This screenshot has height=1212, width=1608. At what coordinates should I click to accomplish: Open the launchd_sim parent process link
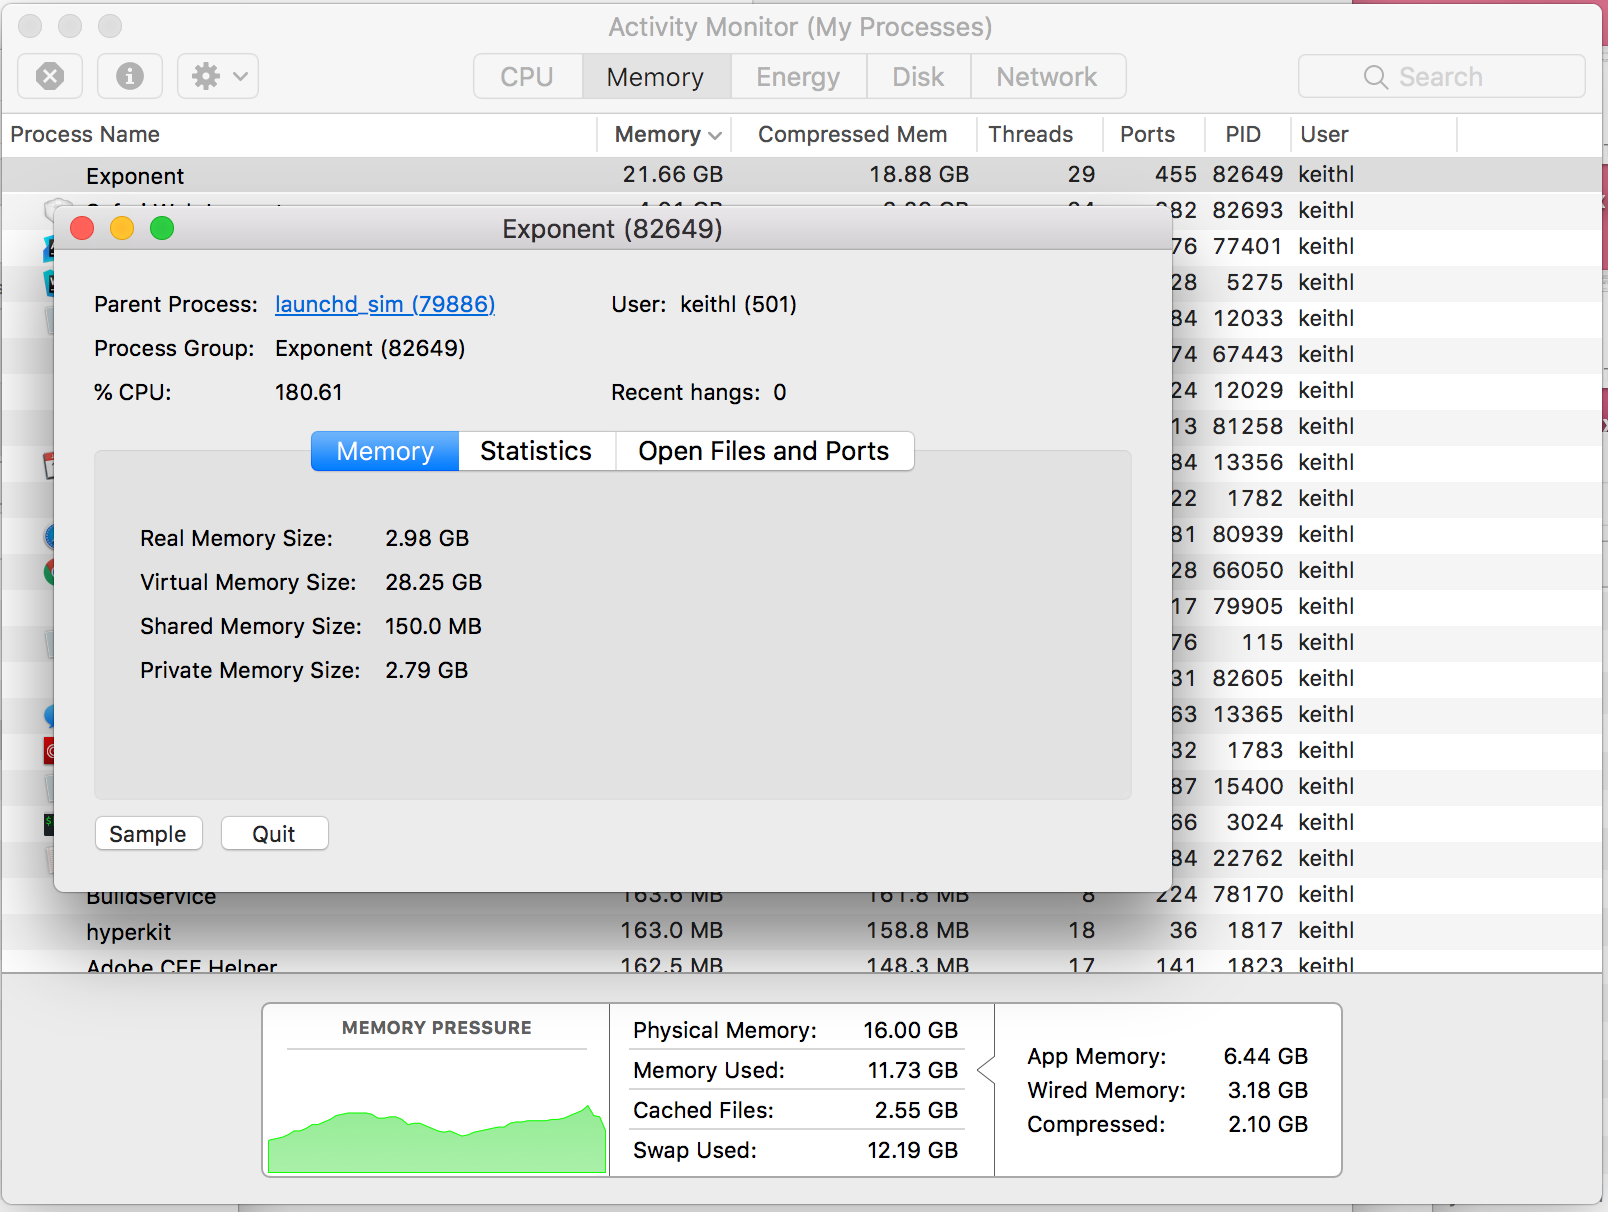(x=385, y=305)
